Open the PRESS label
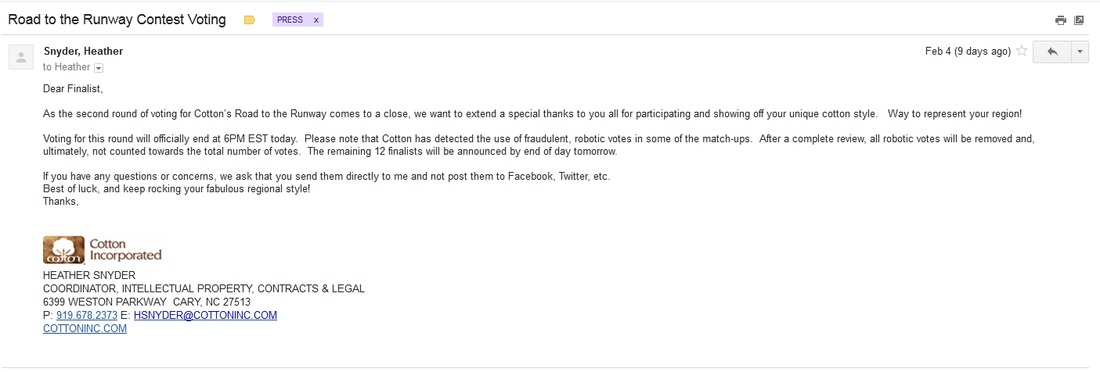Viewport: 1100px width, 372px height. point(290,20)
